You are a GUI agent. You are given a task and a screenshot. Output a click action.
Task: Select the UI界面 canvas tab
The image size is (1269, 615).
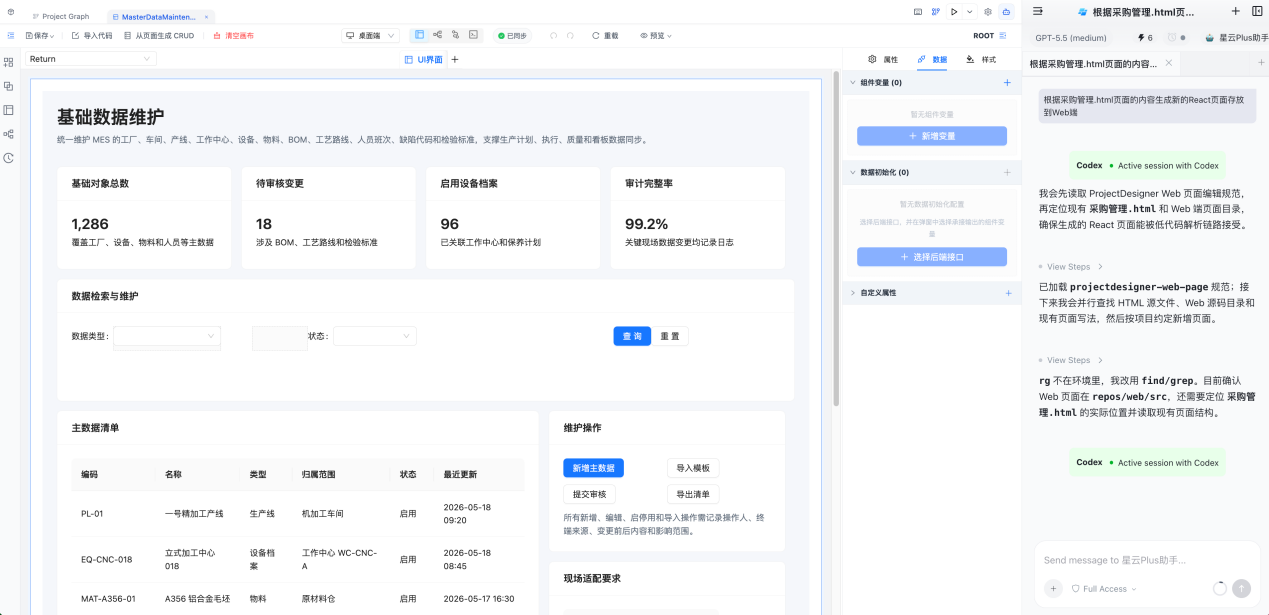(423, 60)
